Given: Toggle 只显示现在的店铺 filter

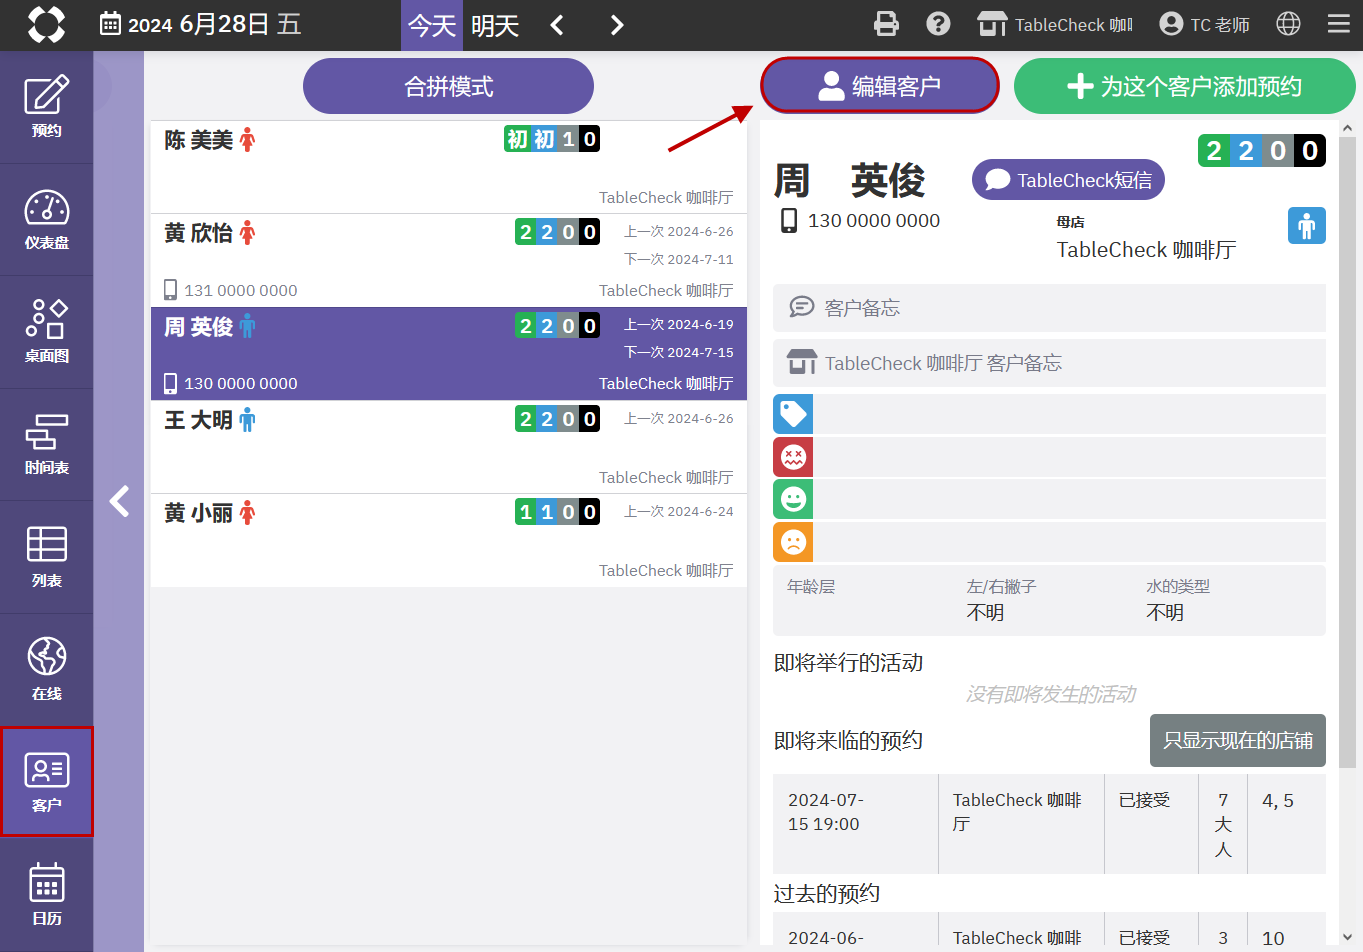Looking at the screenshot, I should pyautogui.click(x=1238, y=740).
